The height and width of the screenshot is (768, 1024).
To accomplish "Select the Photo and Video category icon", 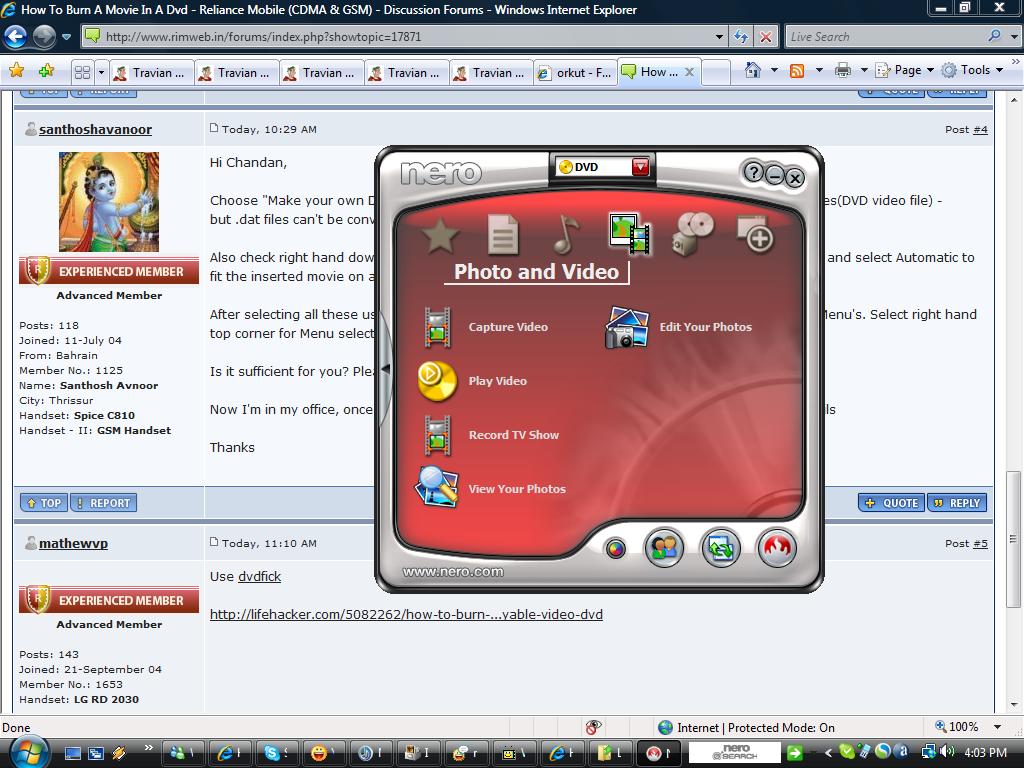I will tap(629, 234).
